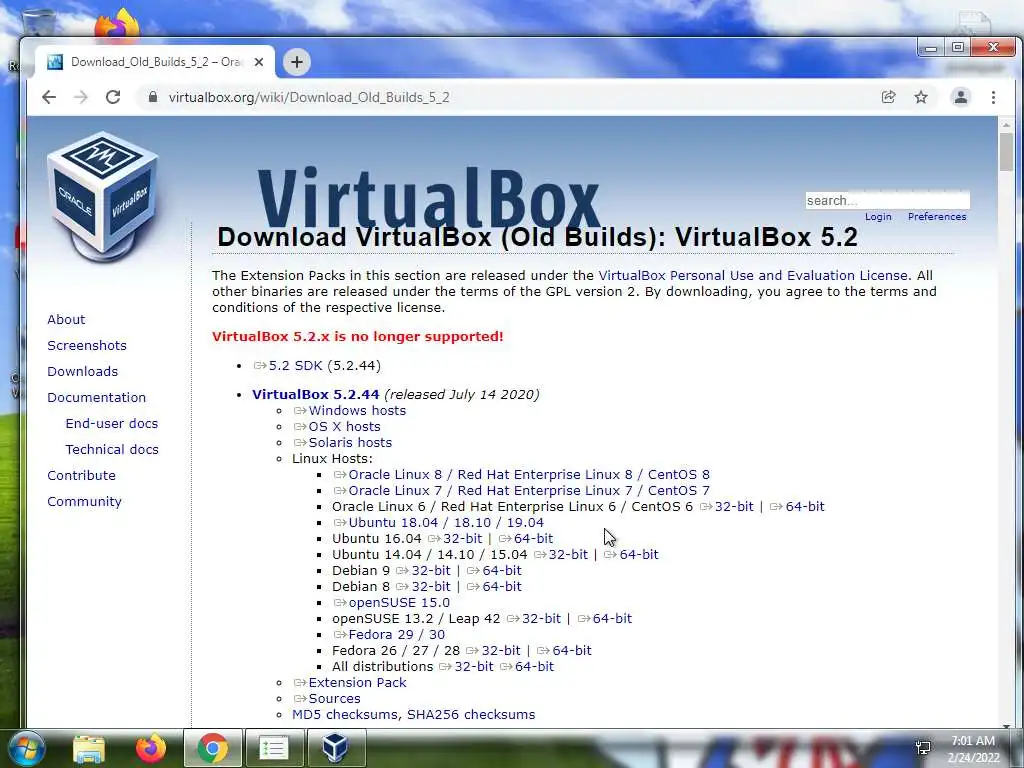Download the Extension Pack

tap(350, 682)
